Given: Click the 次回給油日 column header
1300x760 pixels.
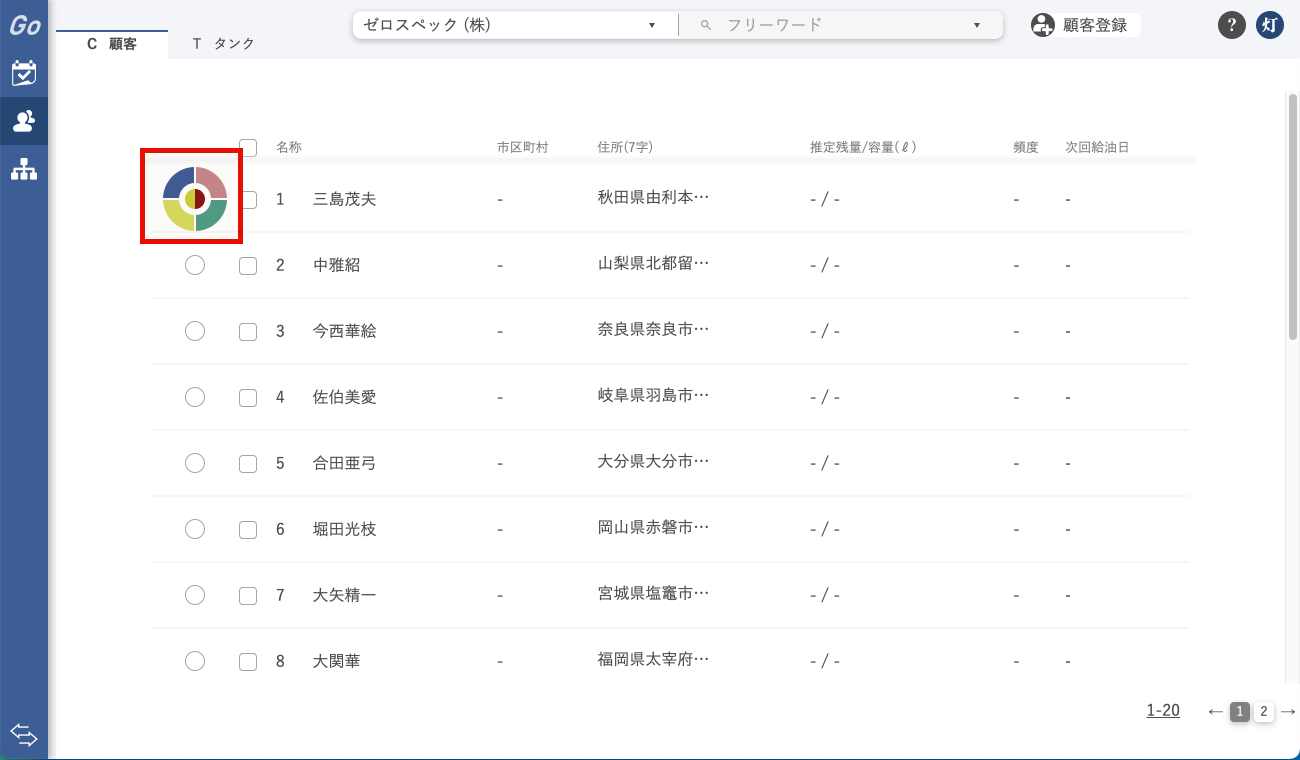Looking at the screenshot, I should pyautogui.click(x=1097, y=147).
